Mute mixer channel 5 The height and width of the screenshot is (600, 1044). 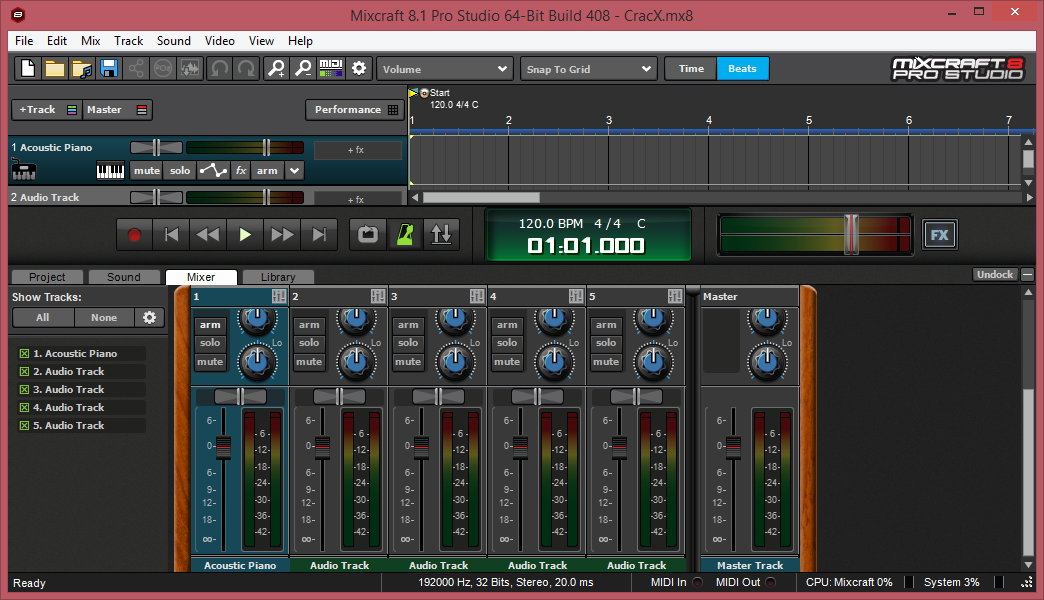tap(606, 362)
